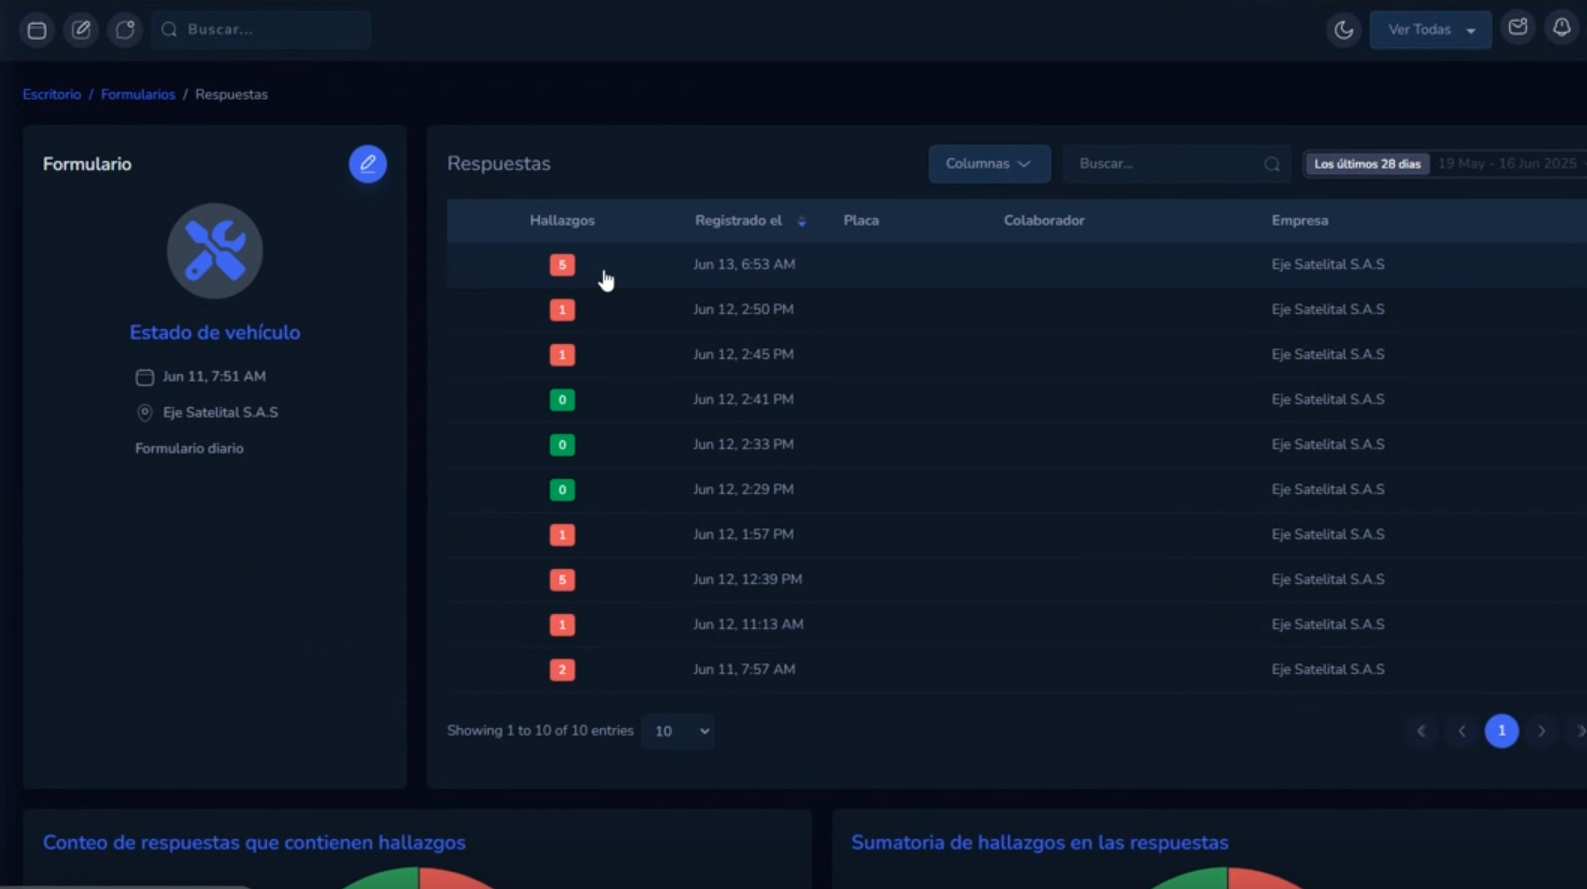Screen dimensions: 1587x889
Task: Open the Estado de vehículo form link
Action: click(x=215, y=333)
